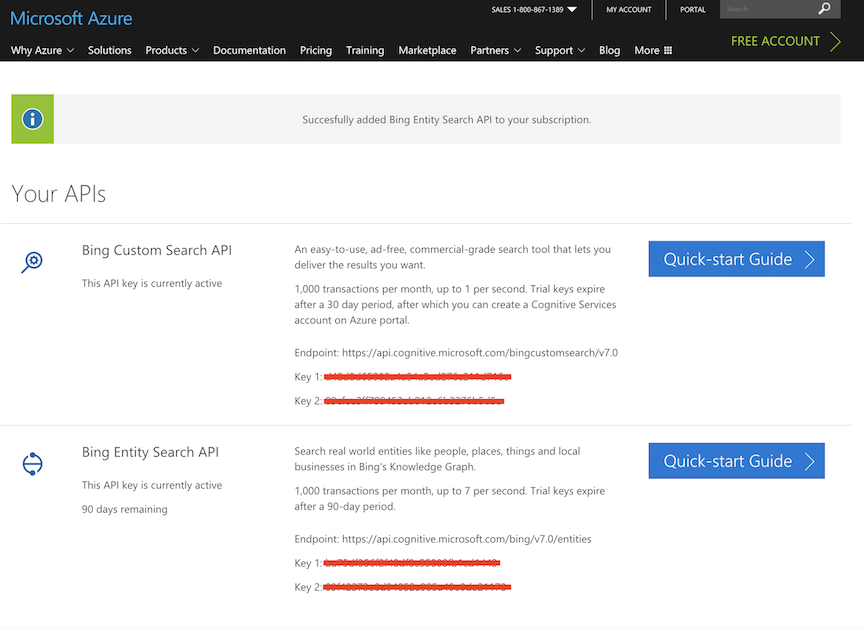The image size is (864, 629).
Task: Click the Bing Entity Search API icon
Action: (x=33, y=464)
